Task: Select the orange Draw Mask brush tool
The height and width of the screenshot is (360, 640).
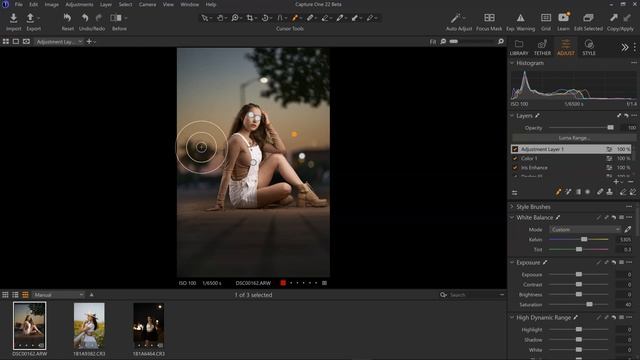Action: point(295,18)
